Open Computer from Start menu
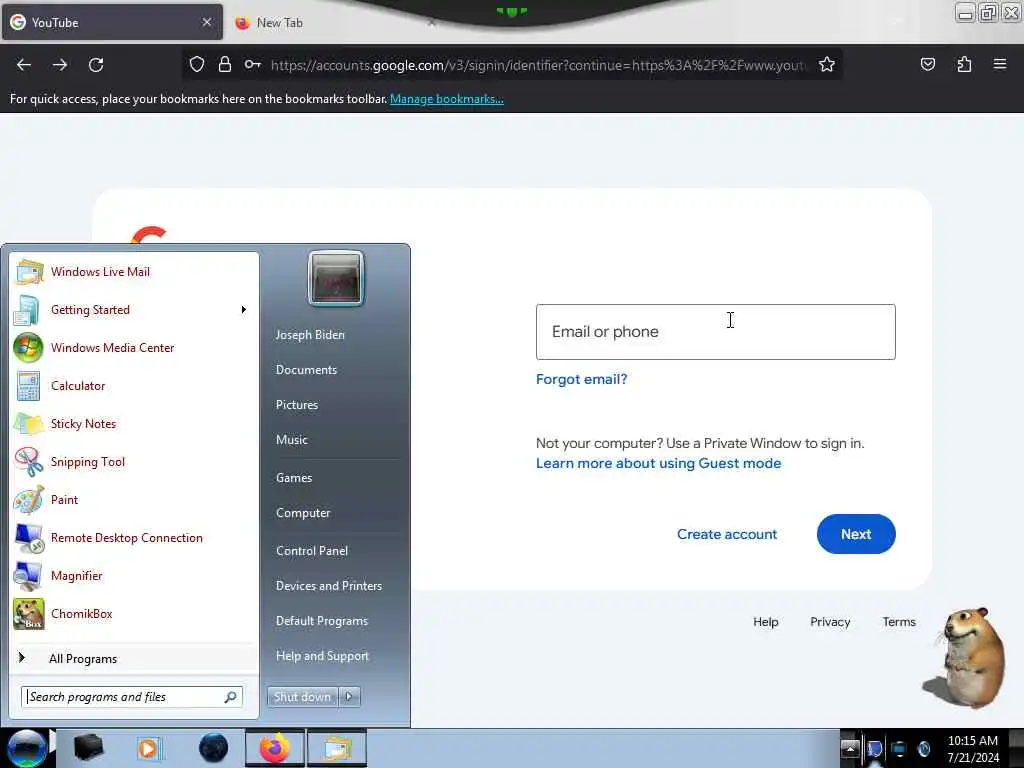1024x768 pixels. coord(303,513)
